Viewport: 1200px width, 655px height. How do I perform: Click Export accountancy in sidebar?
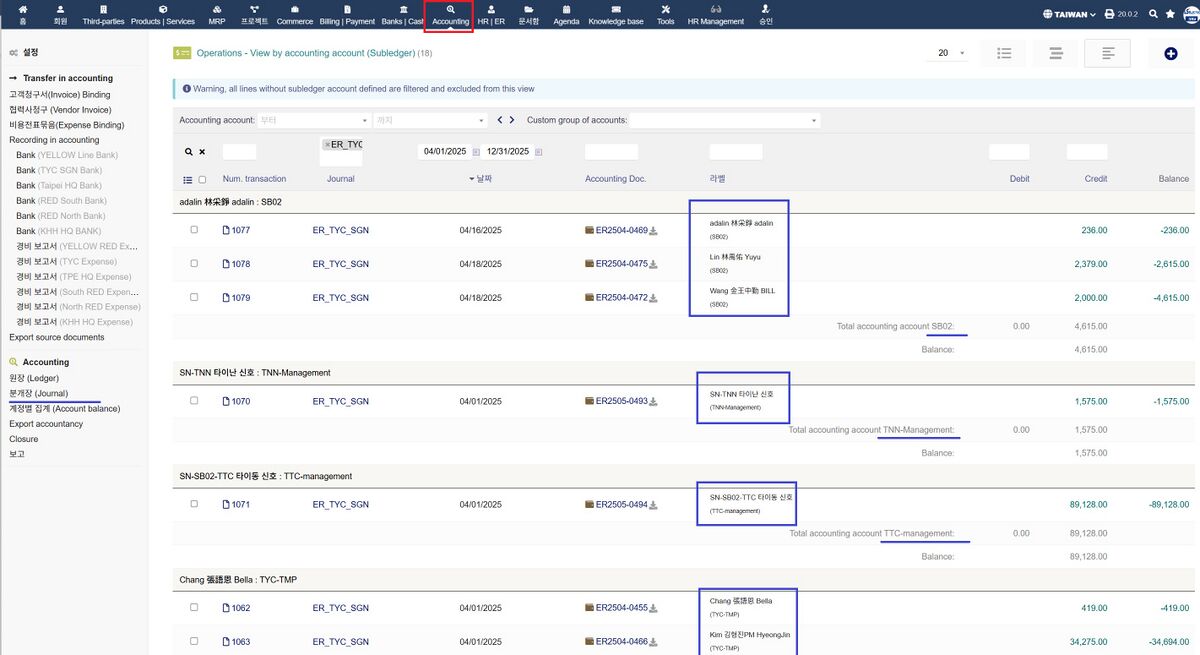click(46, 424)
